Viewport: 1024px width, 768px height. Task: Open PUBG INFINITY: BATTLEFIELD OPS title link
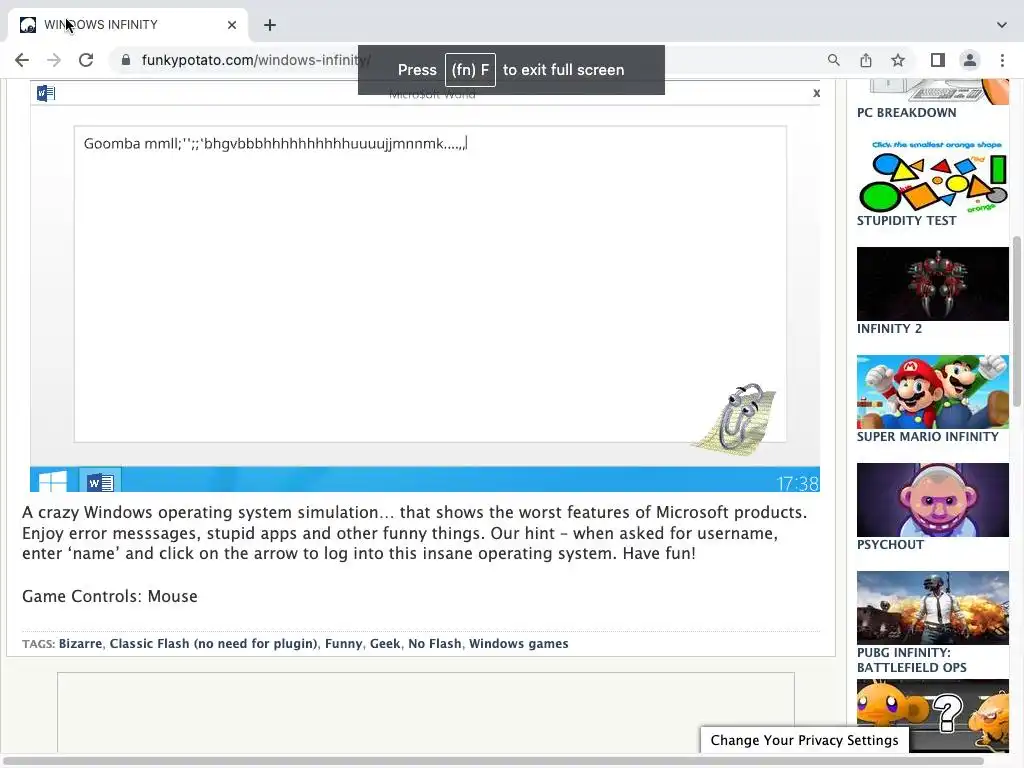tap(912, 660)
